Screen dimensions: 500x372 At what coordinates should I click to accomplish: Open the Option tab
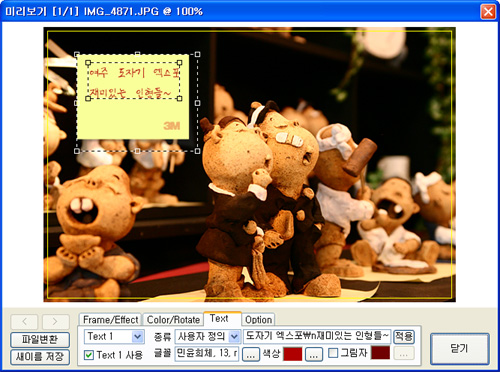258,320
